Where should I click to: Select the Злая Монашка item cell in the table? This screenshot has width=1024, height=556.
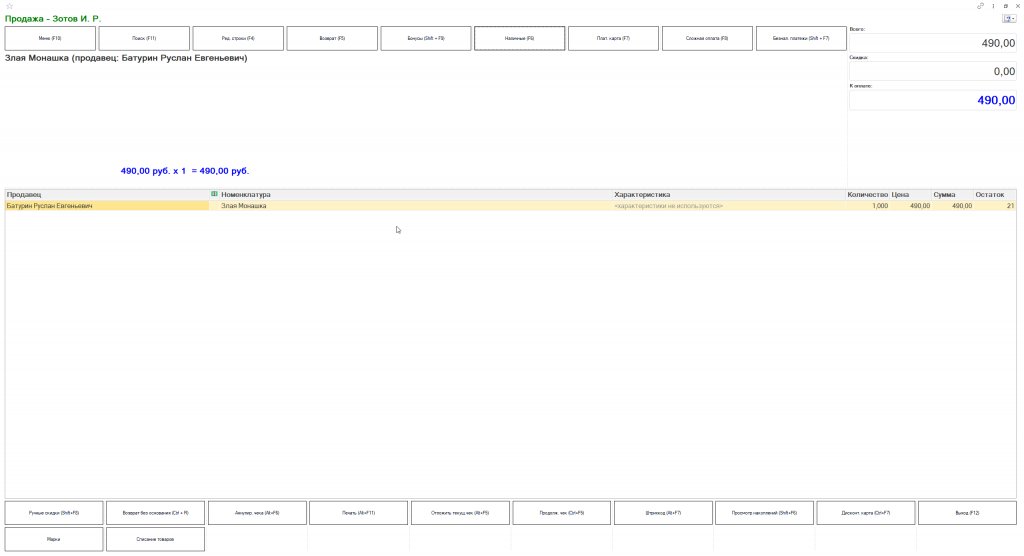coord(415,206)
